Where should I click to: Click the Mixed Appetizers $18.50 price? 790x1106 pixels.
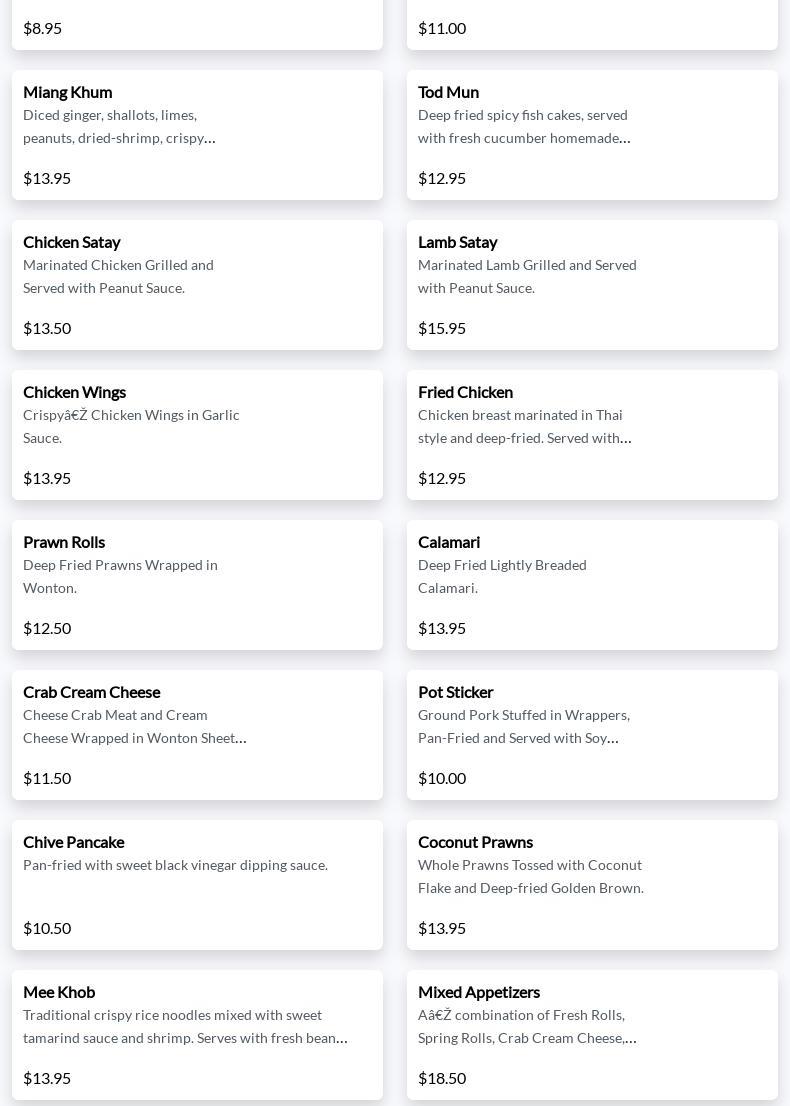coord(442,1078)
